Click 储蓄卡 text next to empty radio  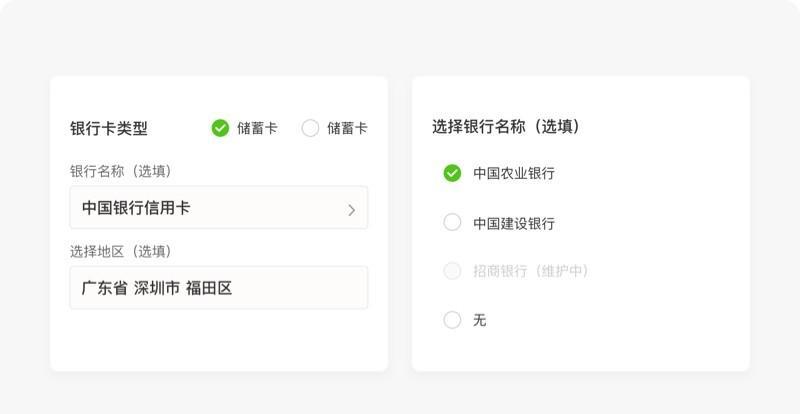[347, 128]
